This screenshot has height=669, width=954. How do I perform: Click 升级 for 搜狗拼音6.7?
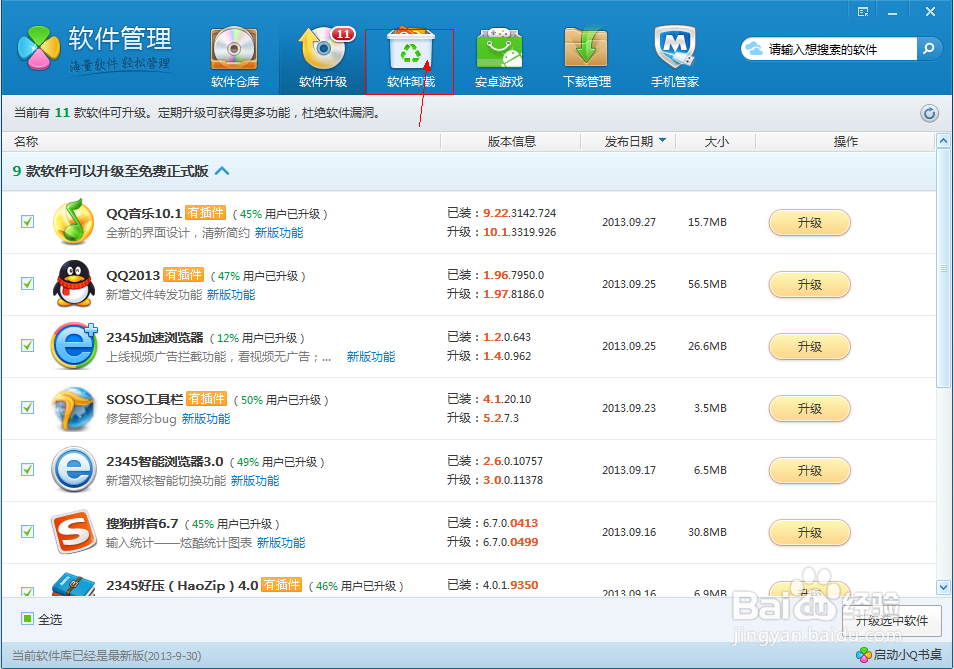tap(809, 533)
